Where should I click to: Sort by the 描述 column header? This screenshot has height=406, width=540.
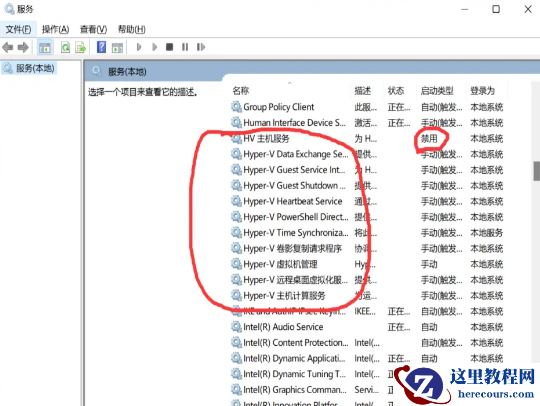click(363, 91)
